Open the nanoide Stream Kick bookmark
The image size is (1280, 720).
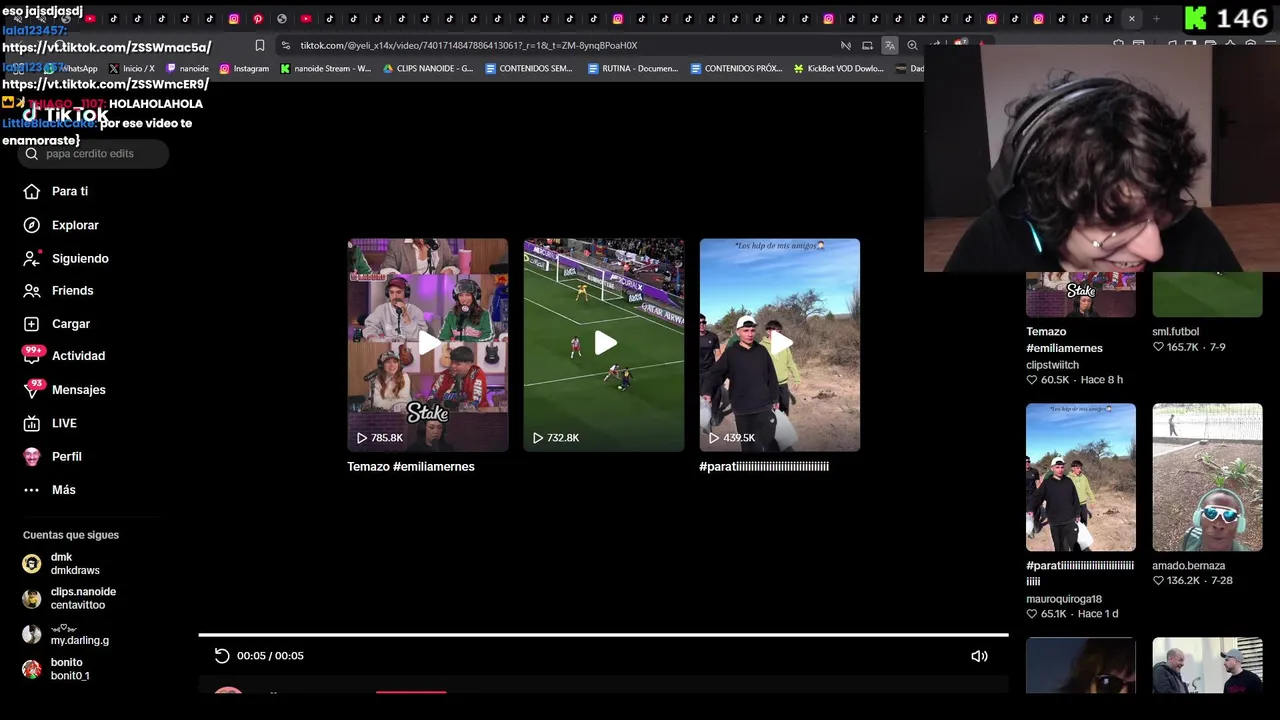326,69
